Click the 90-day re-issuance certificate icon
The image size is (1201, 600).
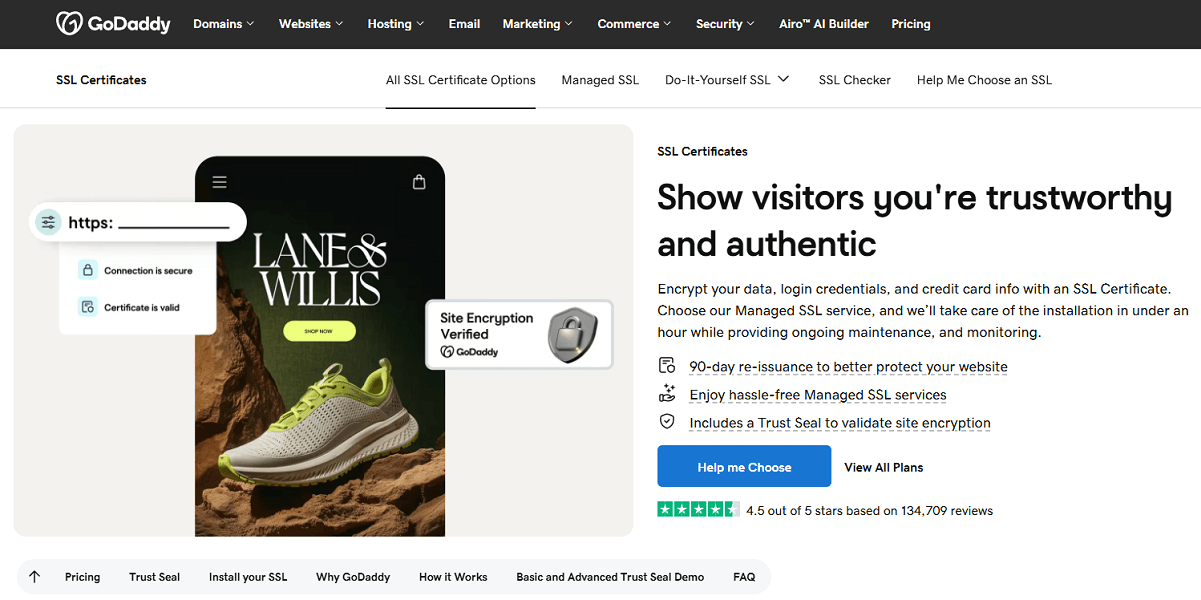667,366
